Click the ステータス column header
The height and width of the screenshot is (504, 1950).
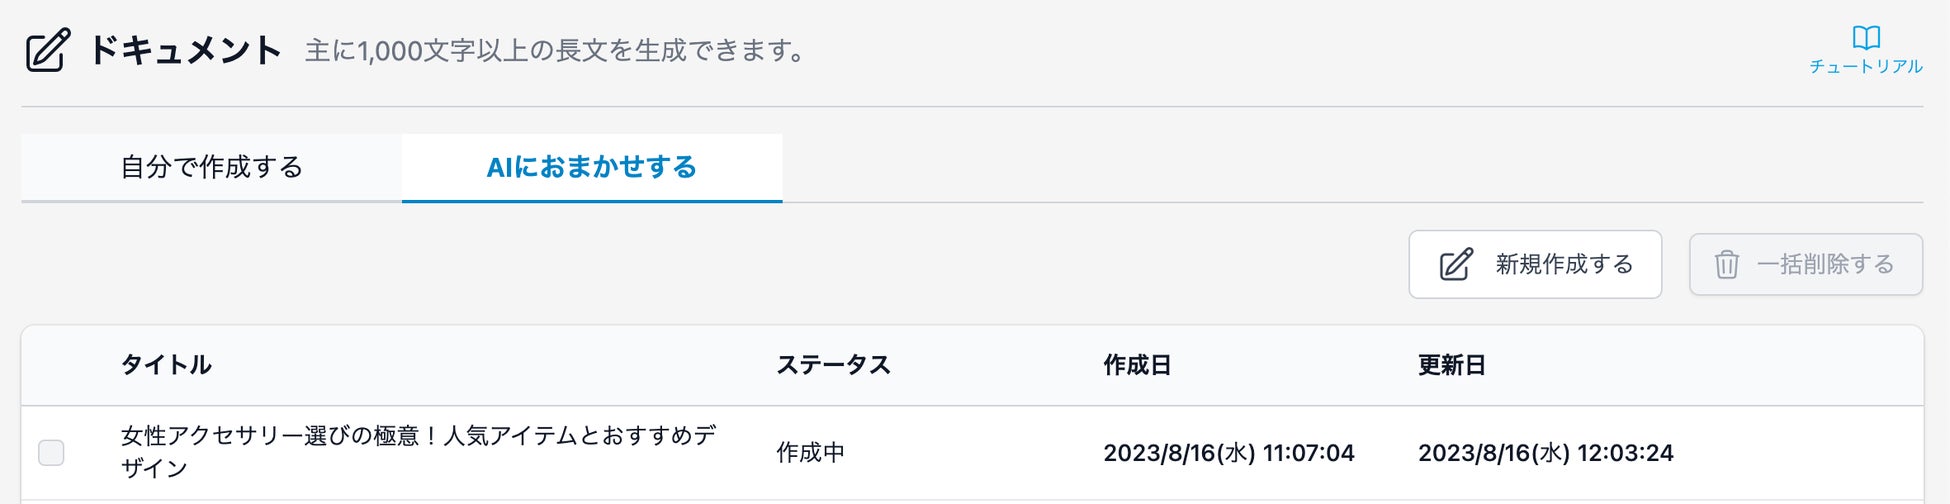[833, 365]
